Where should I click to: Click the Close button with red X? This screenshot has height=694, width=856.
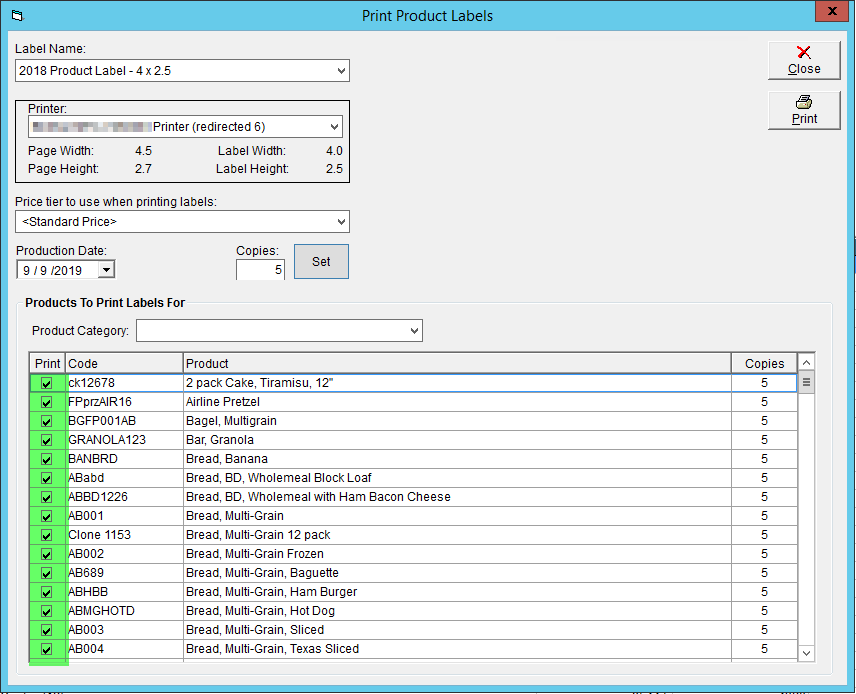click(804, 61)
